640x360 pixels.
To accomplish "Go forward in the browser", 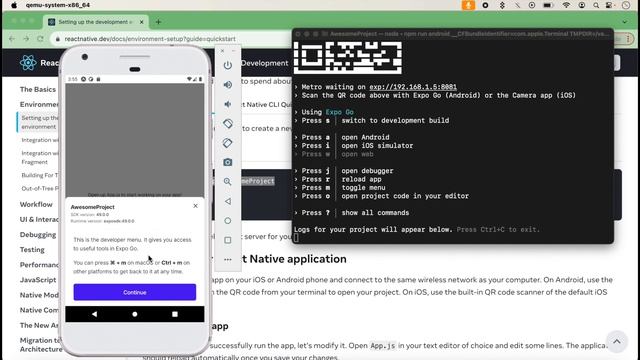I will point(26,39).
